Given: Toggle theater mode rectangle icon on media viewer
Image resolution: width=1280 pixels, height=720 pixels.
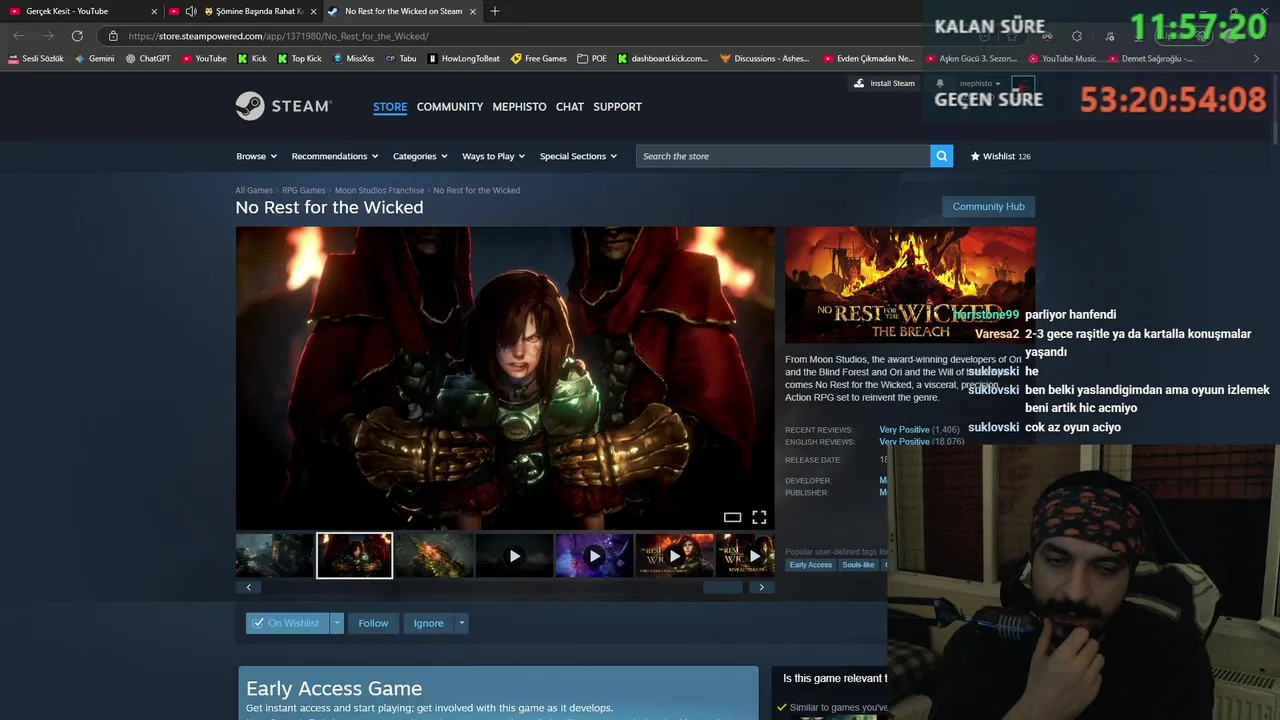Looking at the screenshot, I should pyautogui.click(x=732, y=517).
